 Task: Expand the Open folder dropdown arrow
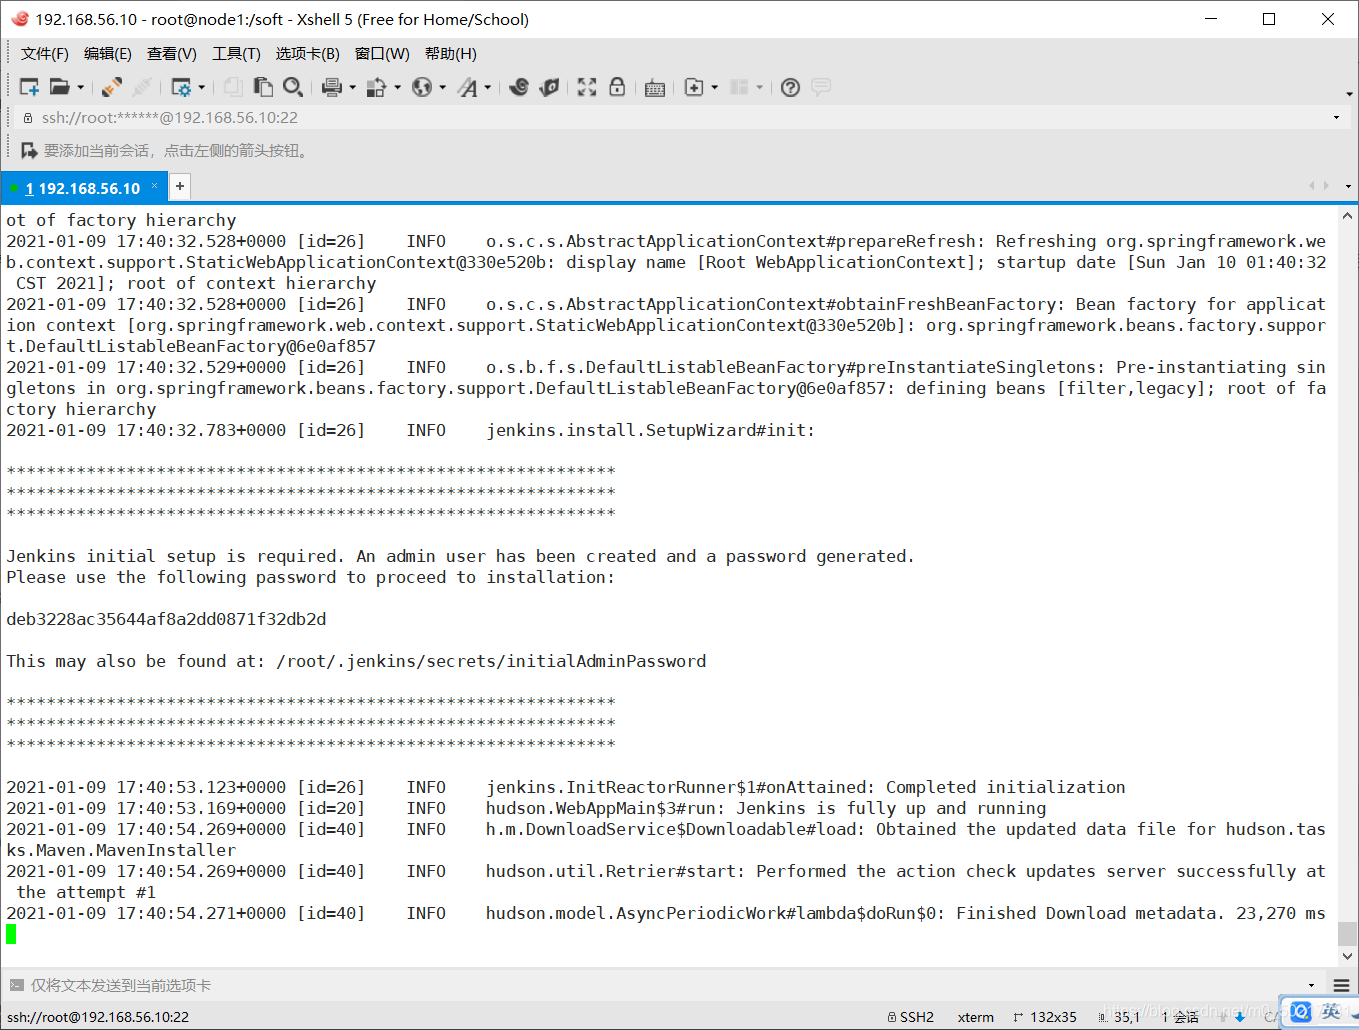[81, 88]
